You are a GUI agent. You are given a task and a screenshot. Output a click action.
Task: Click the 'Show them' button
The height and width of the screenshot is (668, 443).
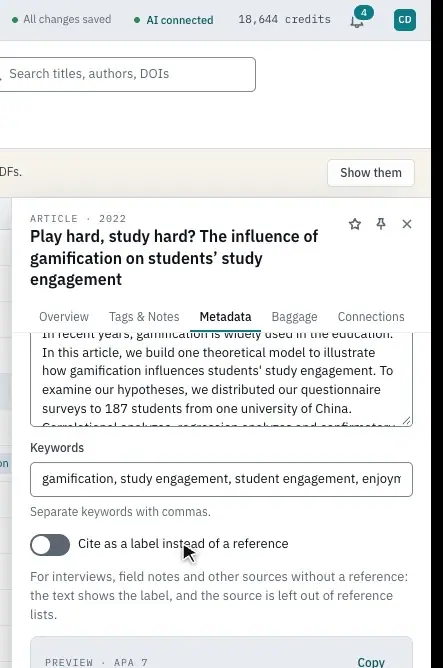coord(371,173)
